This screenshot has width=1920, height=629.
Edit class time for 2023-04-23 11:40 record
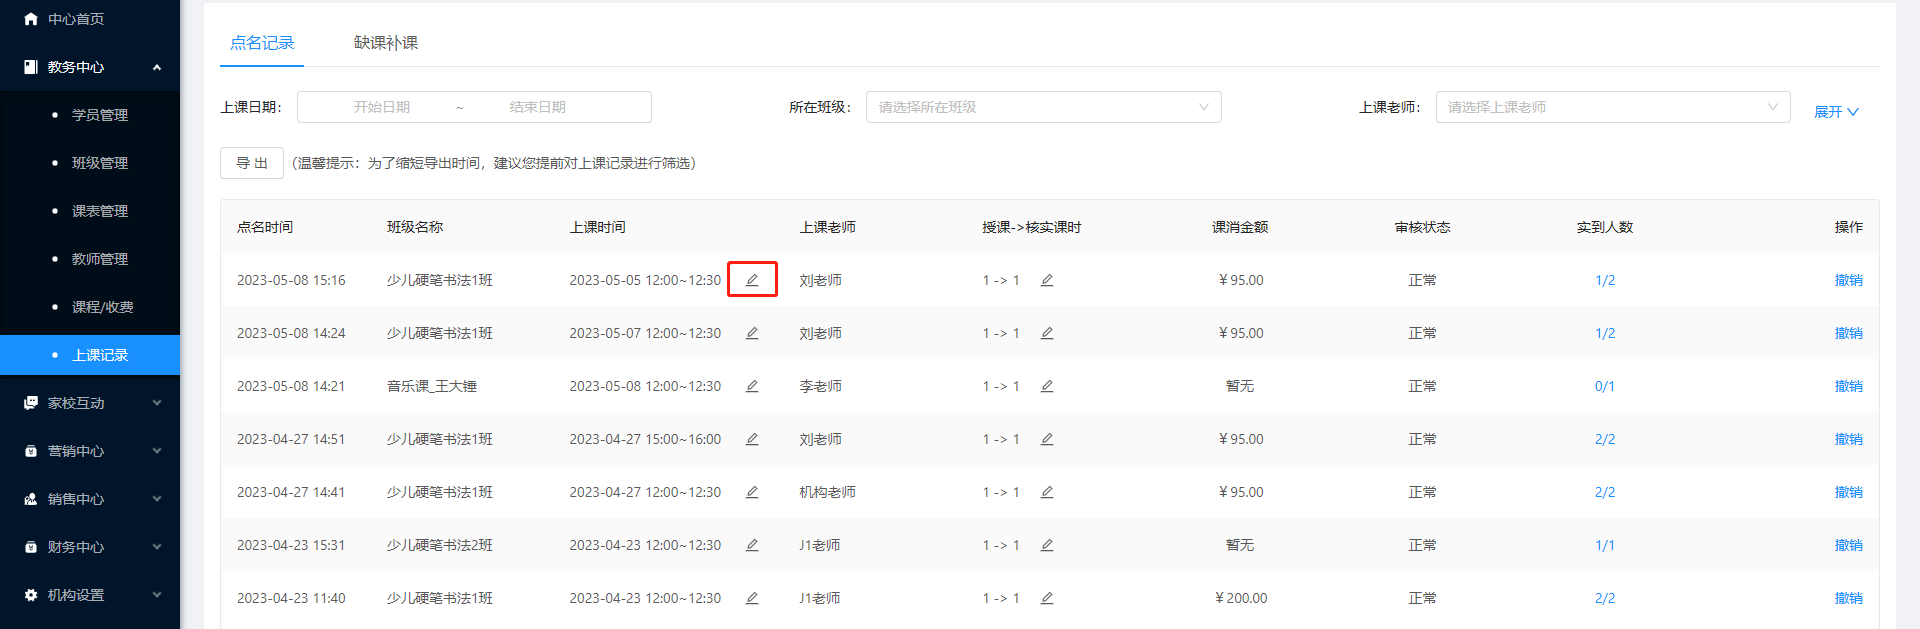coord(752,598)
